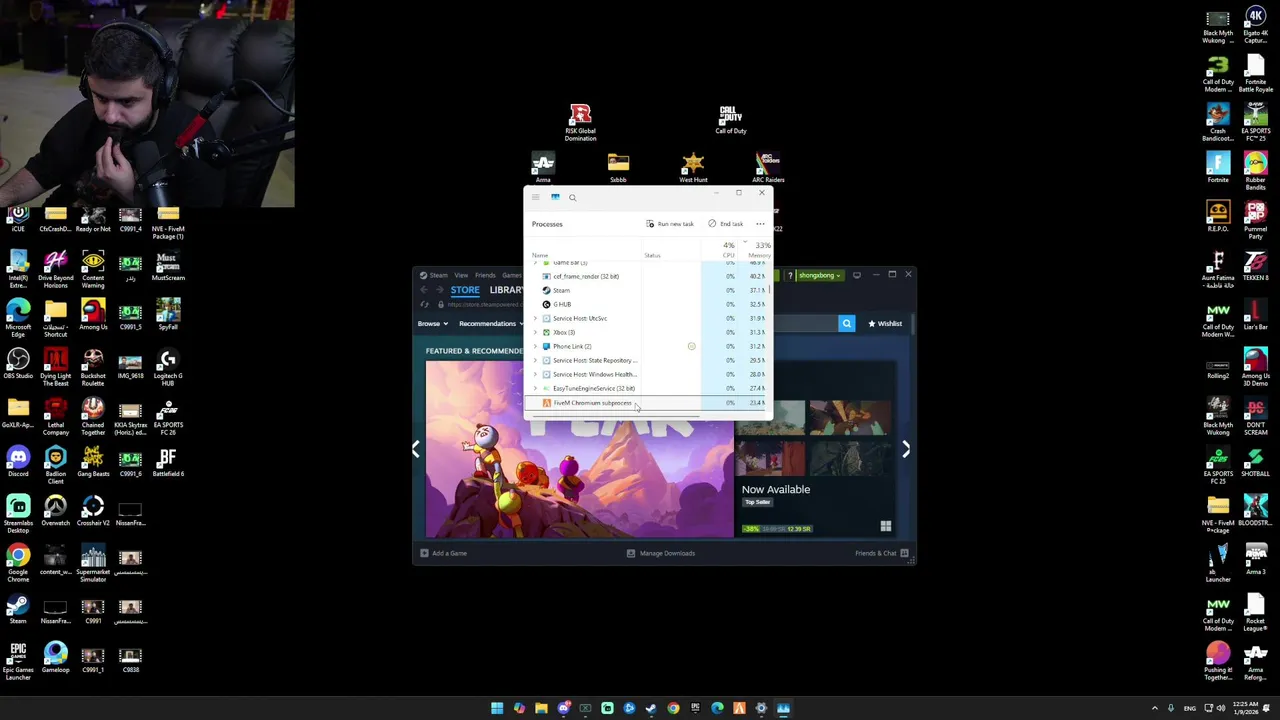Click the Steam store search magnifier button
1280x720 pixels.
click(847, 323)
